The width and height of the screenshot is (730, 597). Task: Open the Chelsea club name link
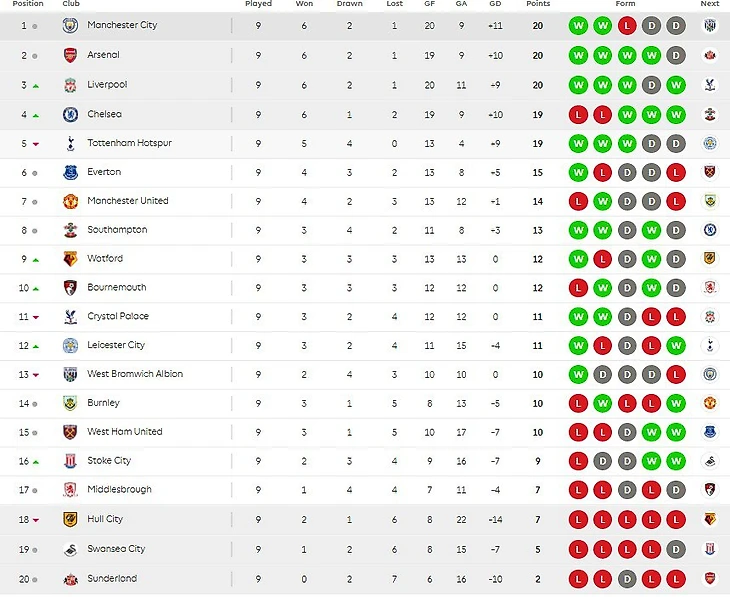pyautogui.click(x=104, y=114)
